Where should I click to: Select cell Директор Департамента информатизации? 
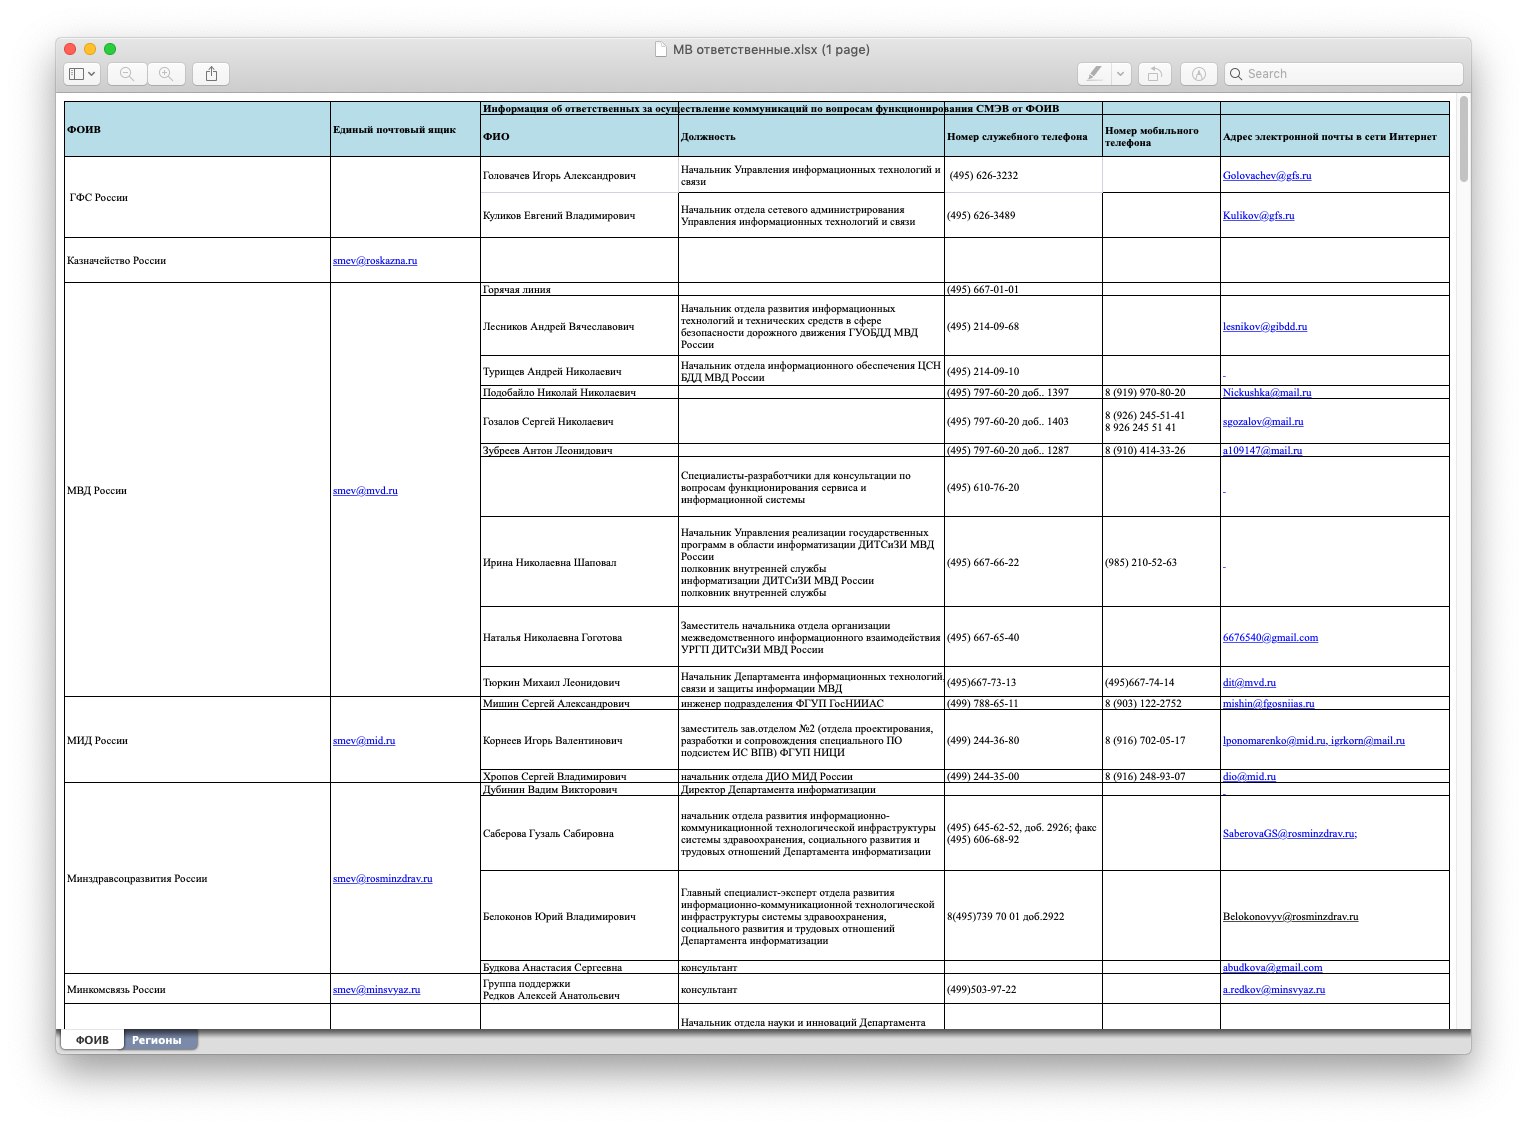[811, 789]
